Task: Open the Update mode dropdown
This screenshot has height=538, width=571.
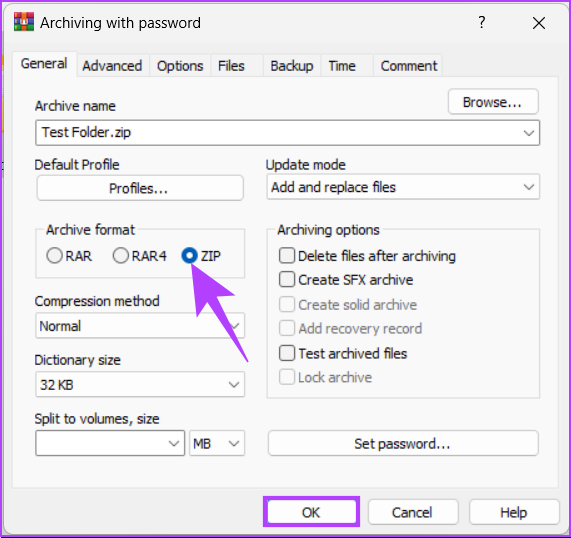Action: [403, 187]
